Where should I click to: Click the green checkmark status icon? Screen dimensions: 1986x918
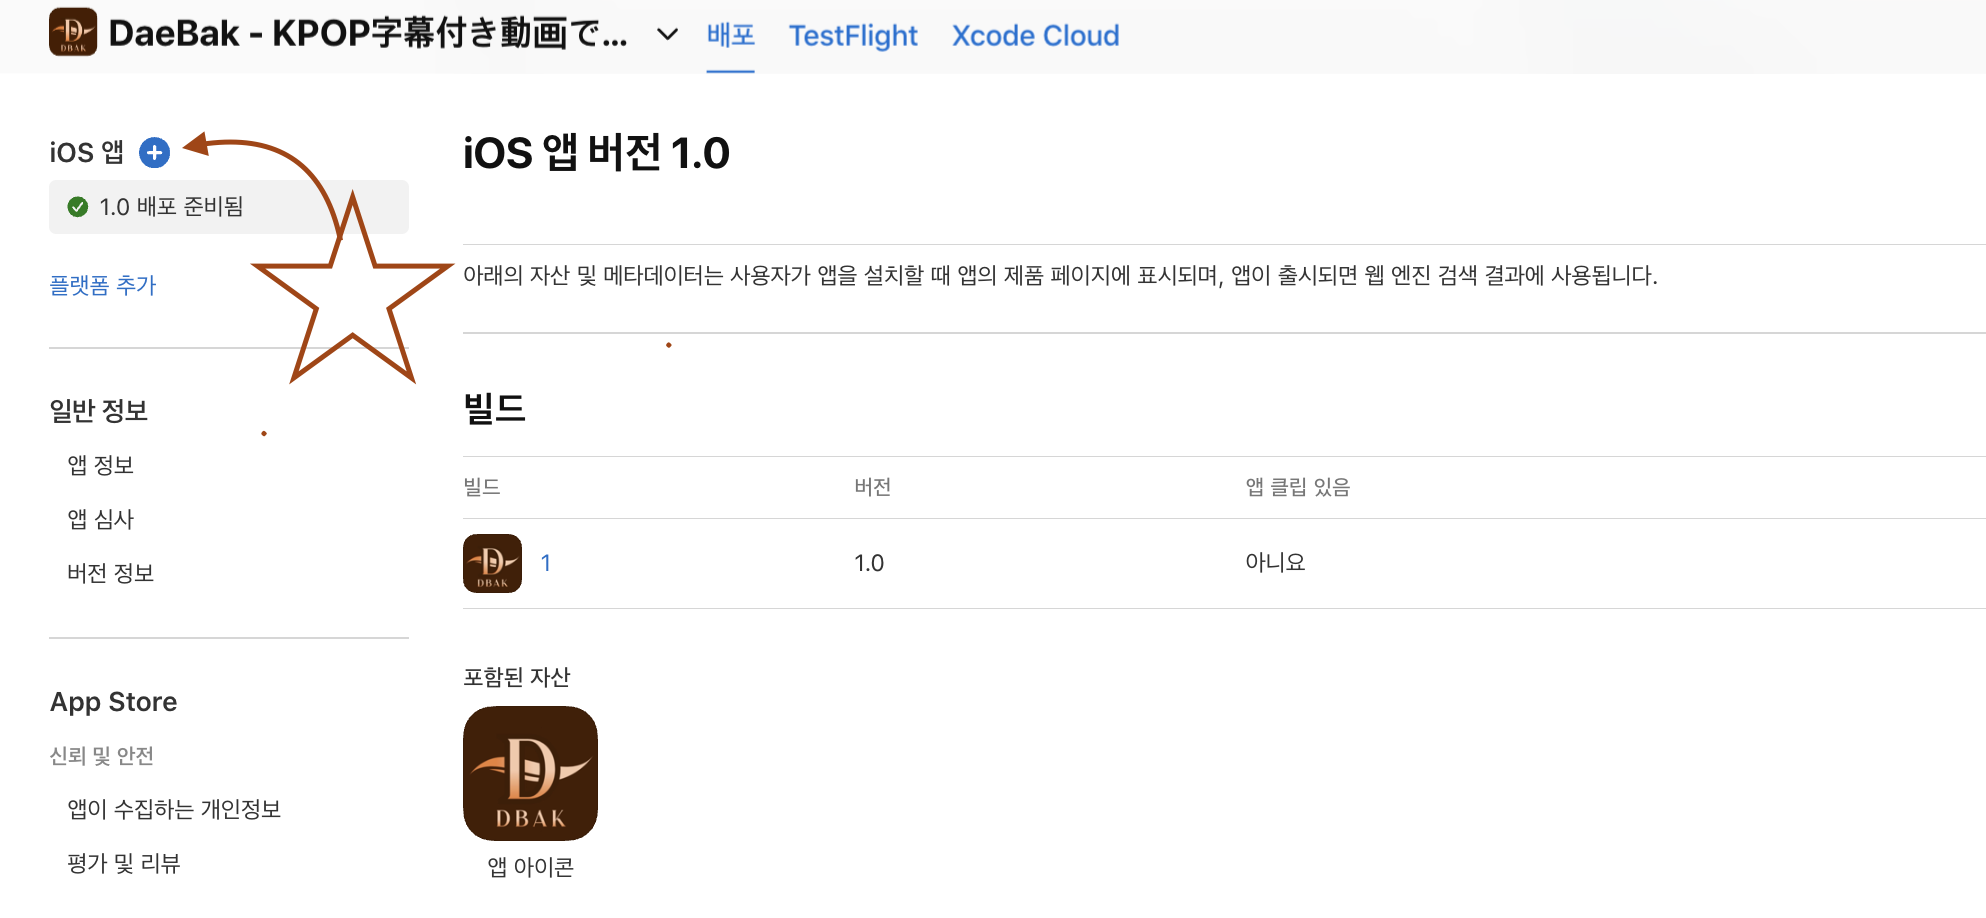[x=77, y=207]
